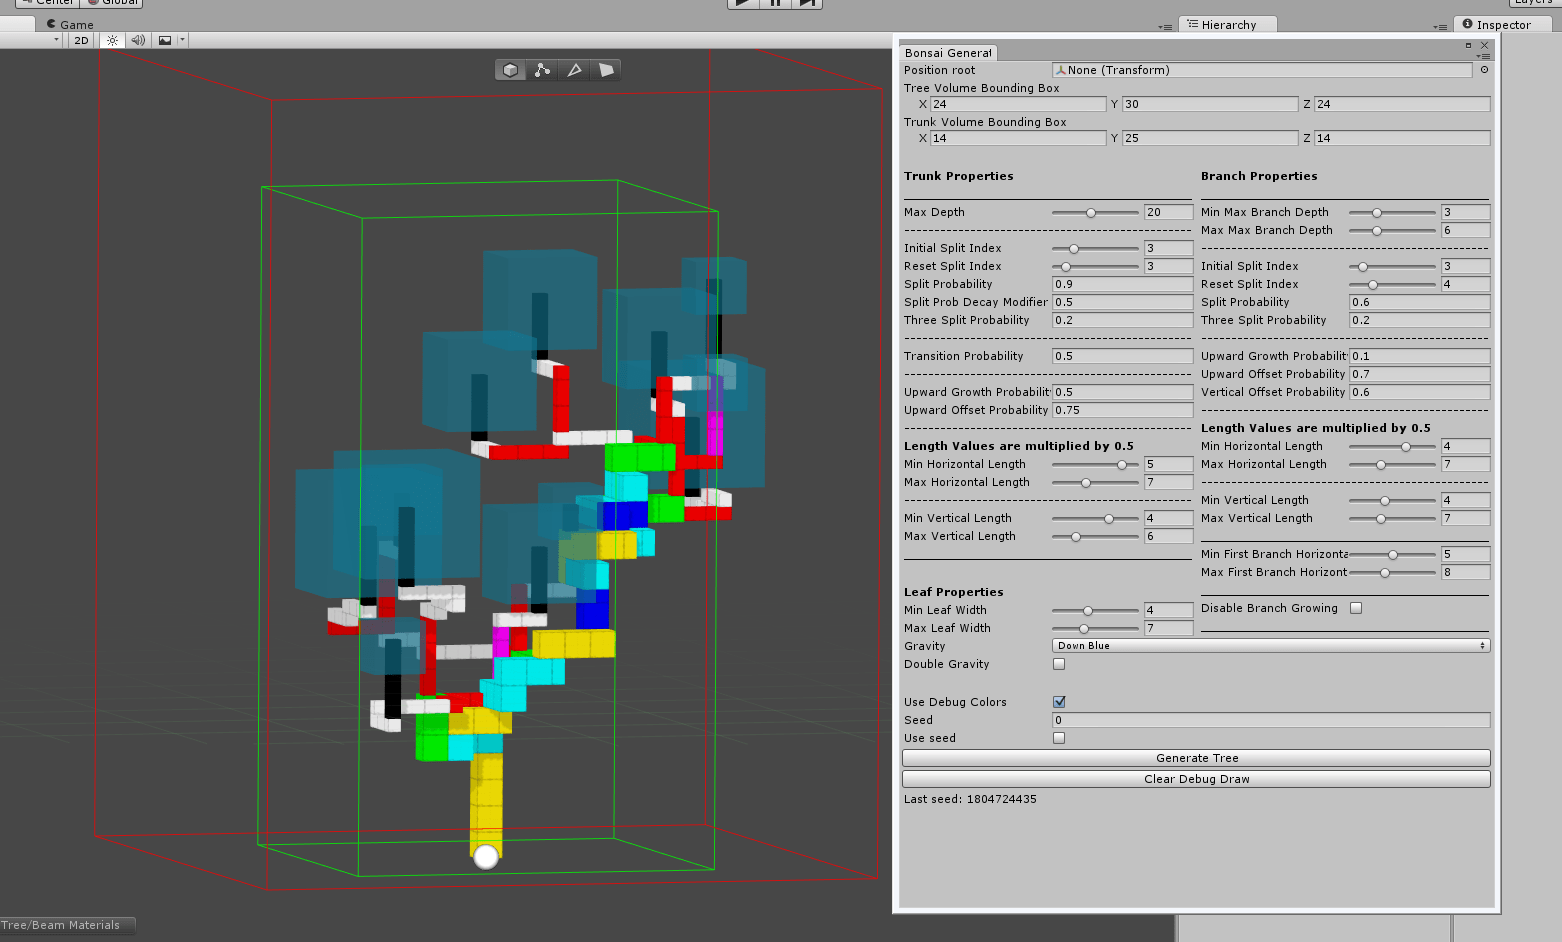The height and width of the screenshot is (942, 1562).
Task: Adjust the Min Max Branch Depth slider
Action: 1392,212
